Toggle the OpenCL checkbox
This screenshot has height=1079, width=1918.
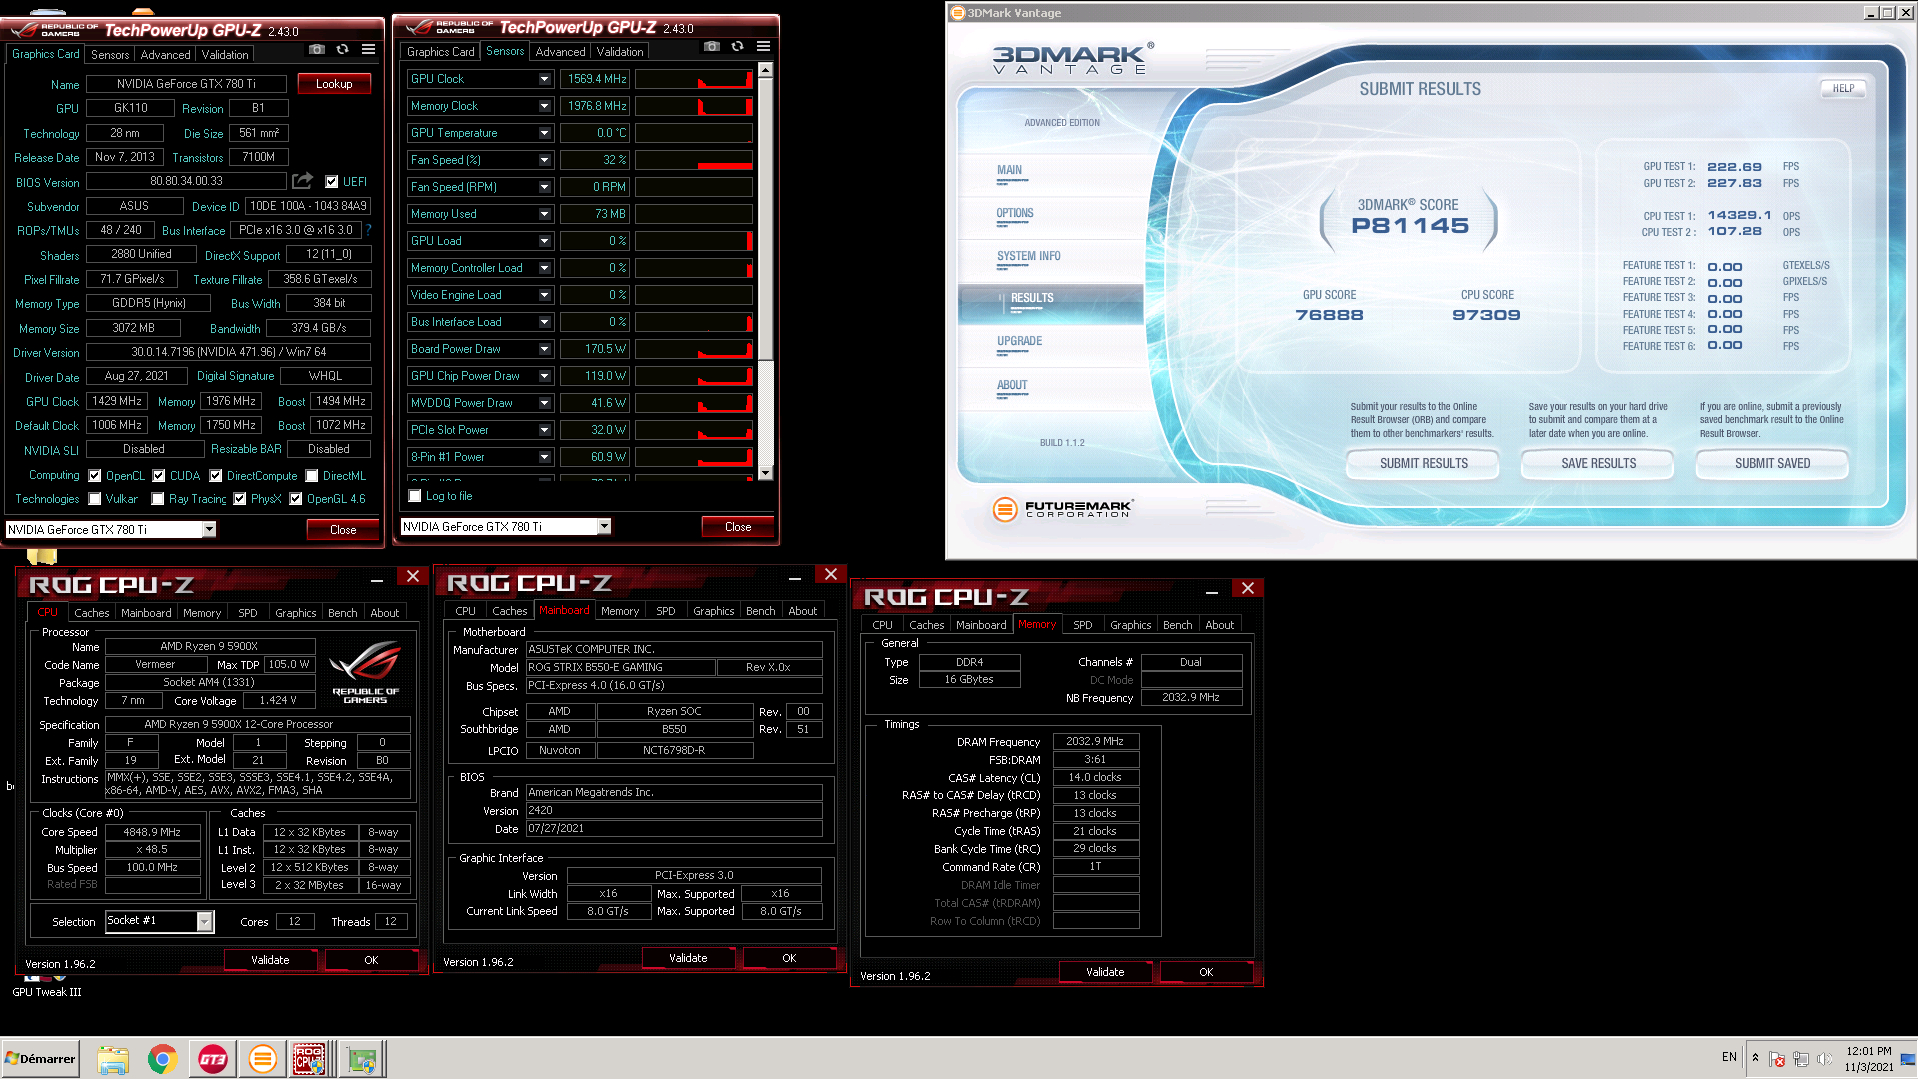95,476
